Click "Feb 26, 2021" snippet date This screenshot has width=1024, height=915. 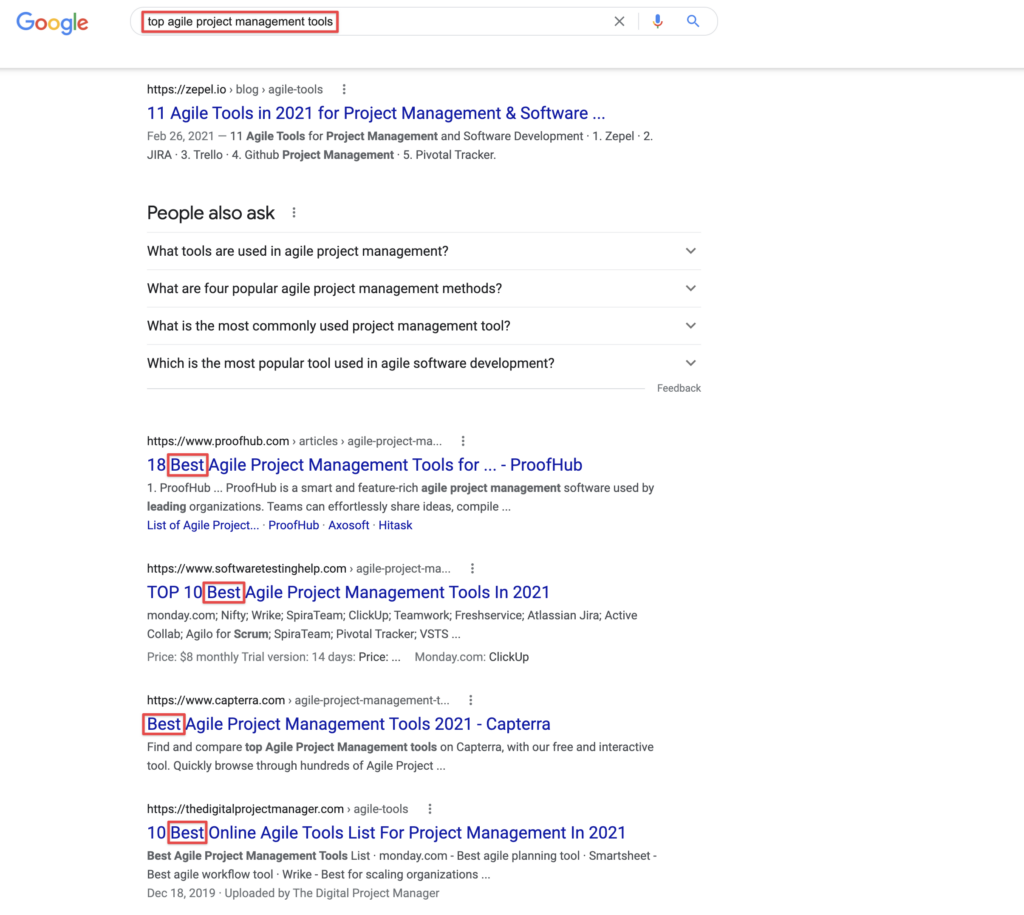pyautogui.click(x=180, y=136)
